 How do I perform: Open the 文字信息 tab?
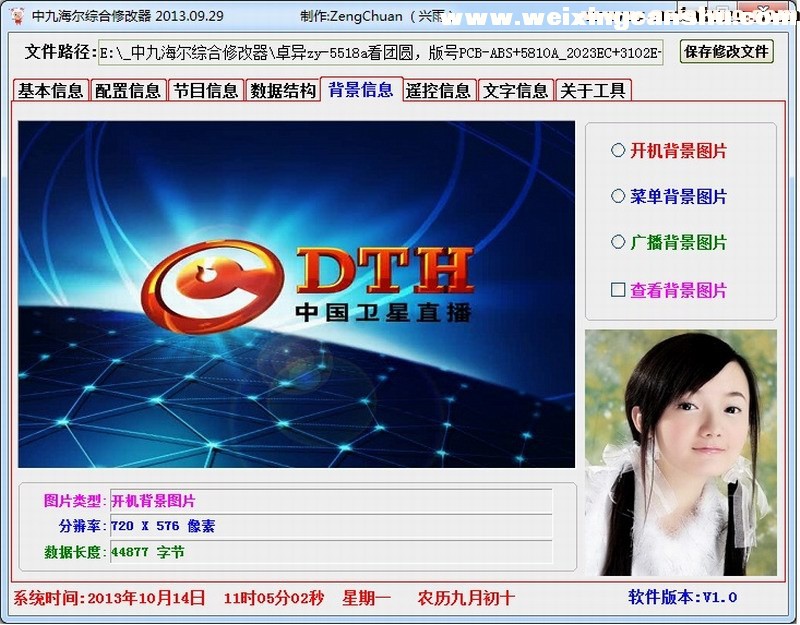coord(516,91)
